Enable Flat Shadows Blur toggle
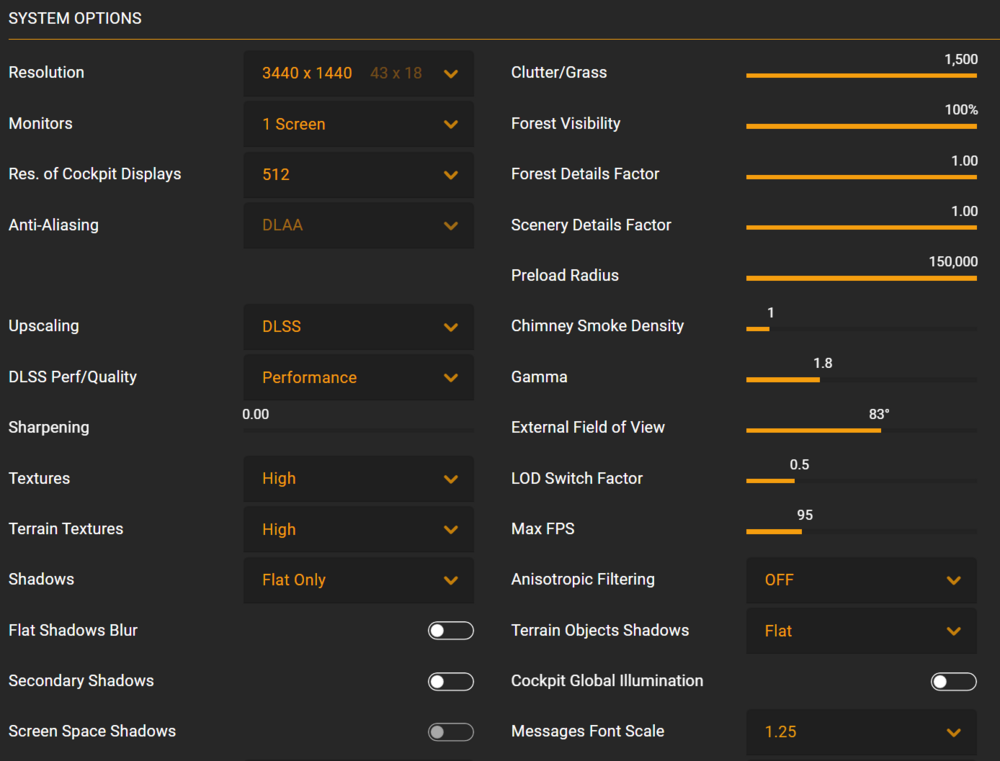The width and height of the screenshot is (1000, 761). tap(450, 631)
